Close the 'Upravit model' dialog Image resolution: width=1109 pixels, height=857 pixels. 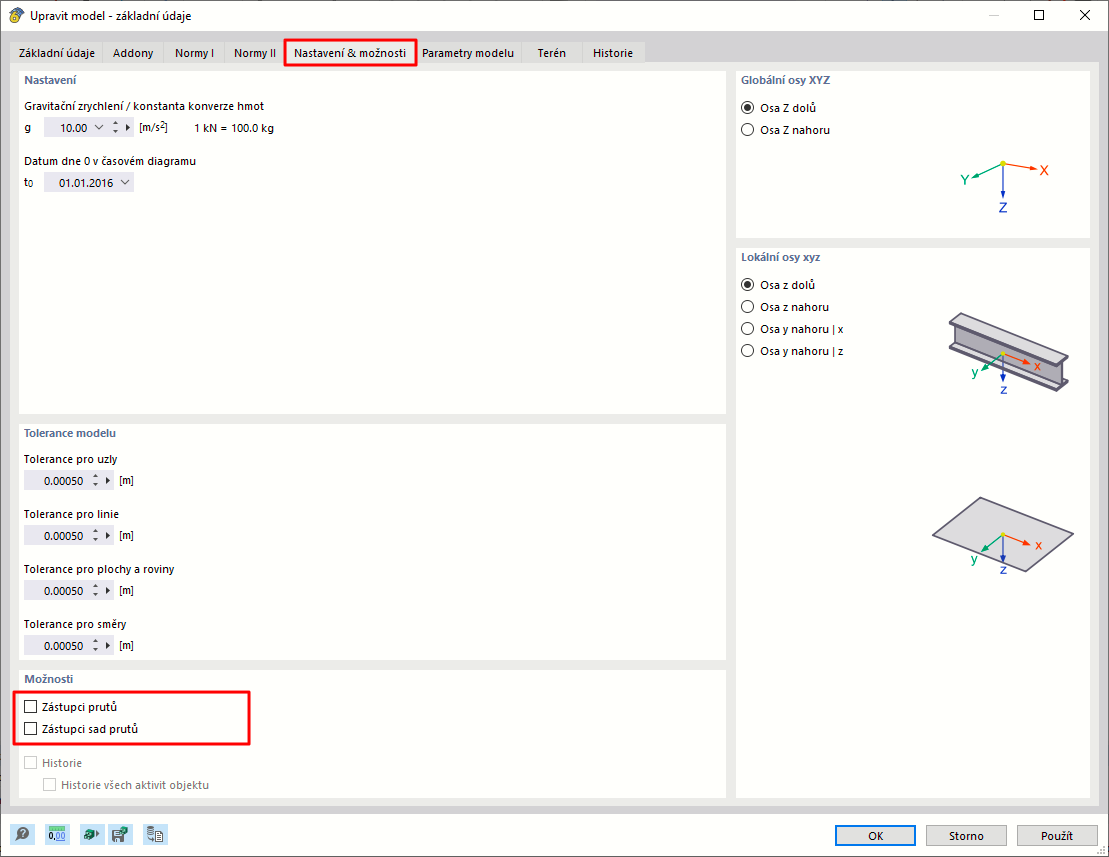[1084, 15]
